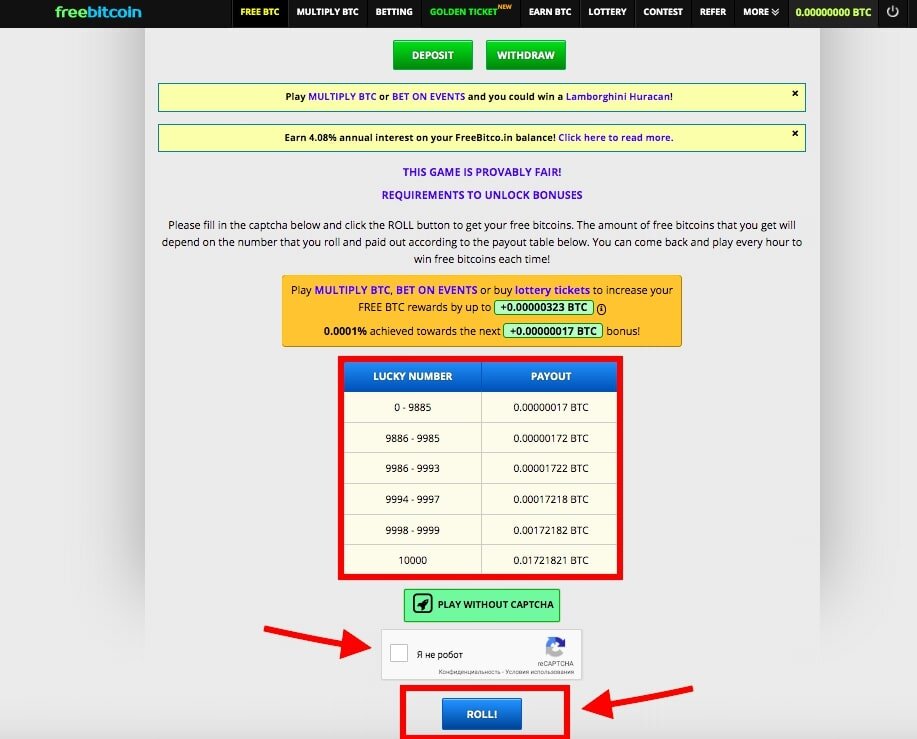Click the "10000" lucky number cell
Image resolution: width=917 pixels, height=739 pixels.
click(412, 560)
